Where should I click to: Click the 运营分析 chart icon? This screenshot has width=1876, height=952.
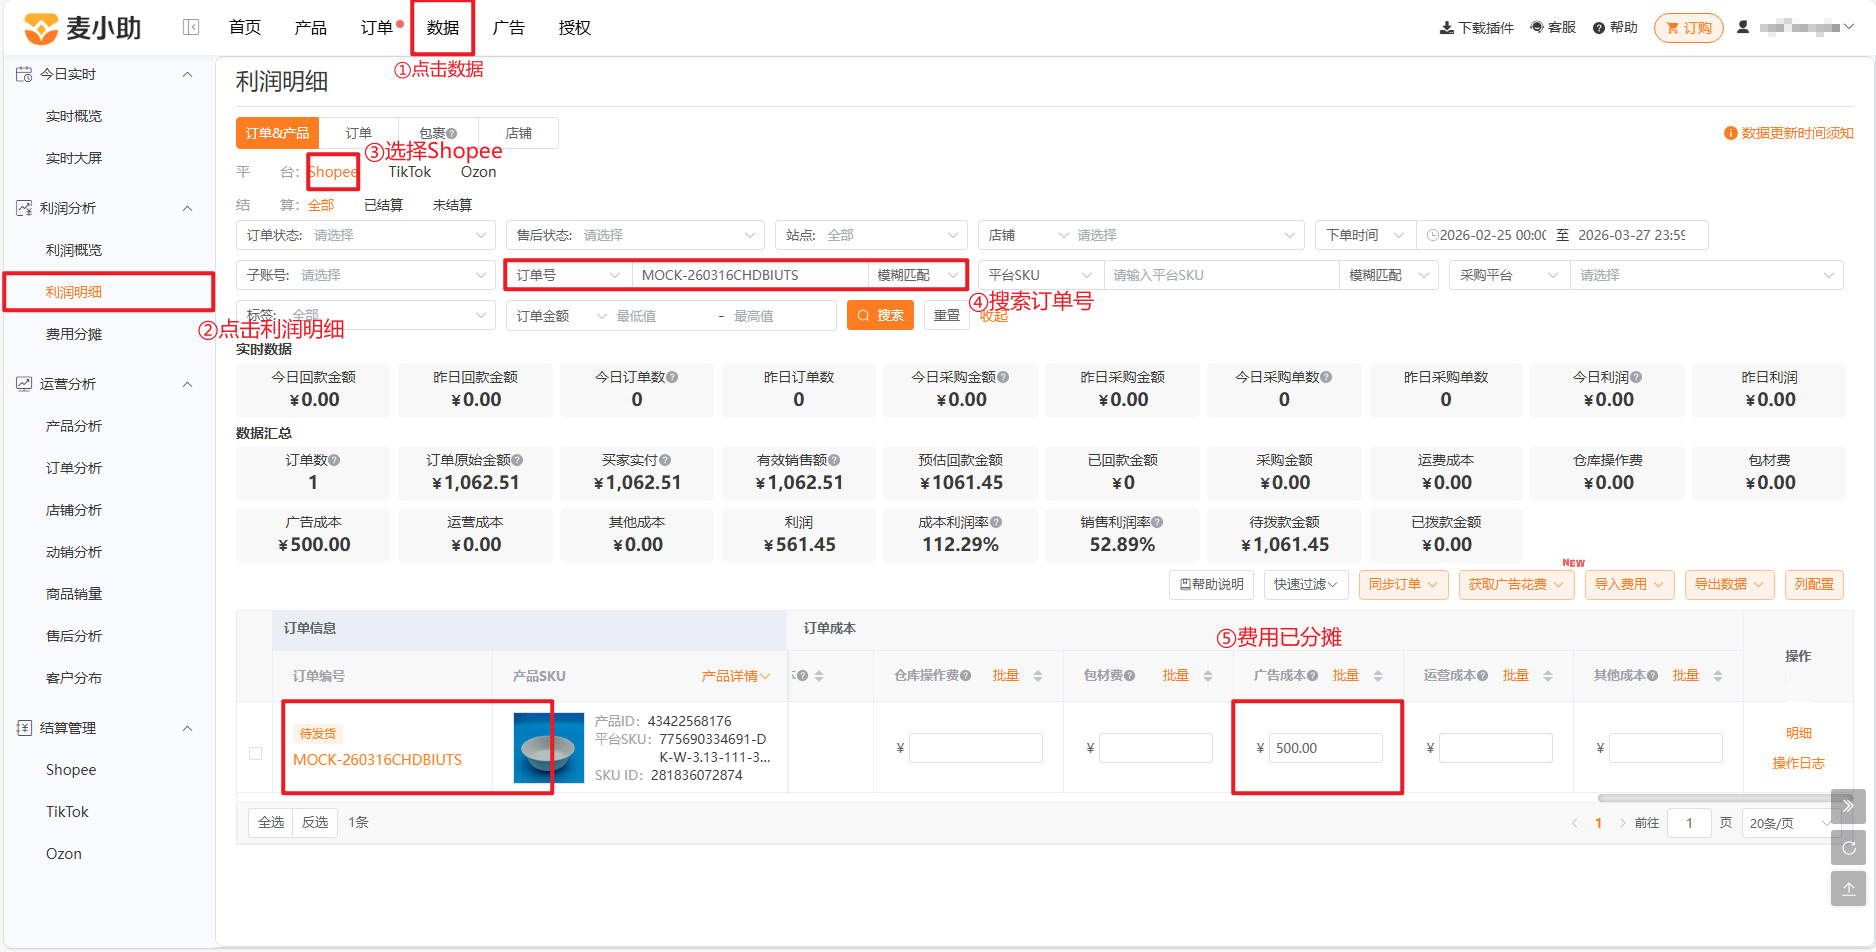(24, 384)
